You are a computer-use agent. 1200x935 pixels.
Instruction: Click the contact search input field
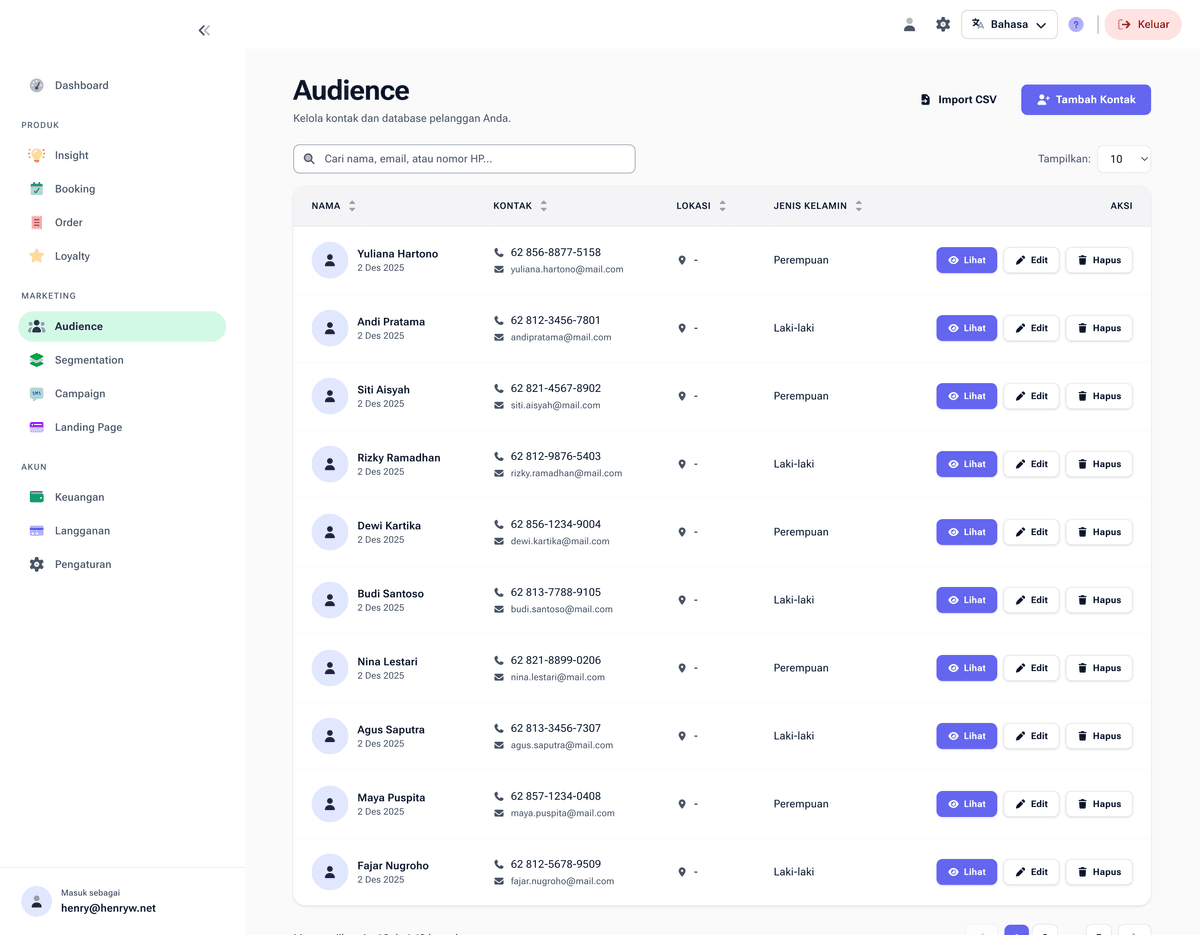coord(464,158)
